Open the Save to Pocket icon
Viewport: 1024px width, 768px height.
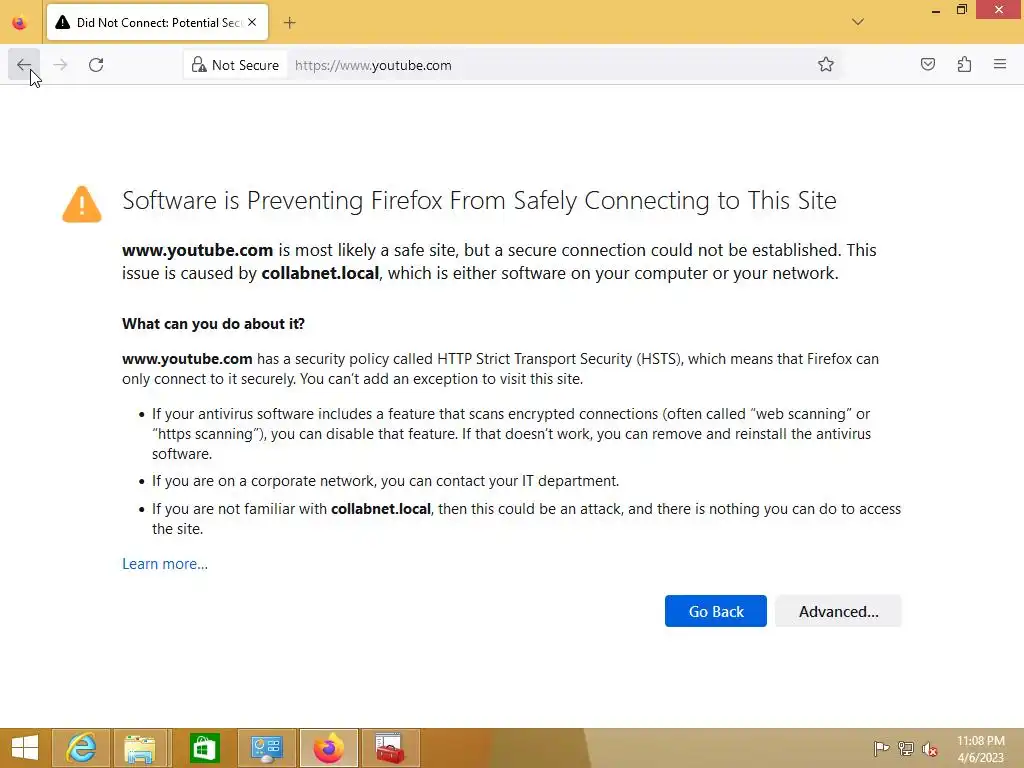928,65
